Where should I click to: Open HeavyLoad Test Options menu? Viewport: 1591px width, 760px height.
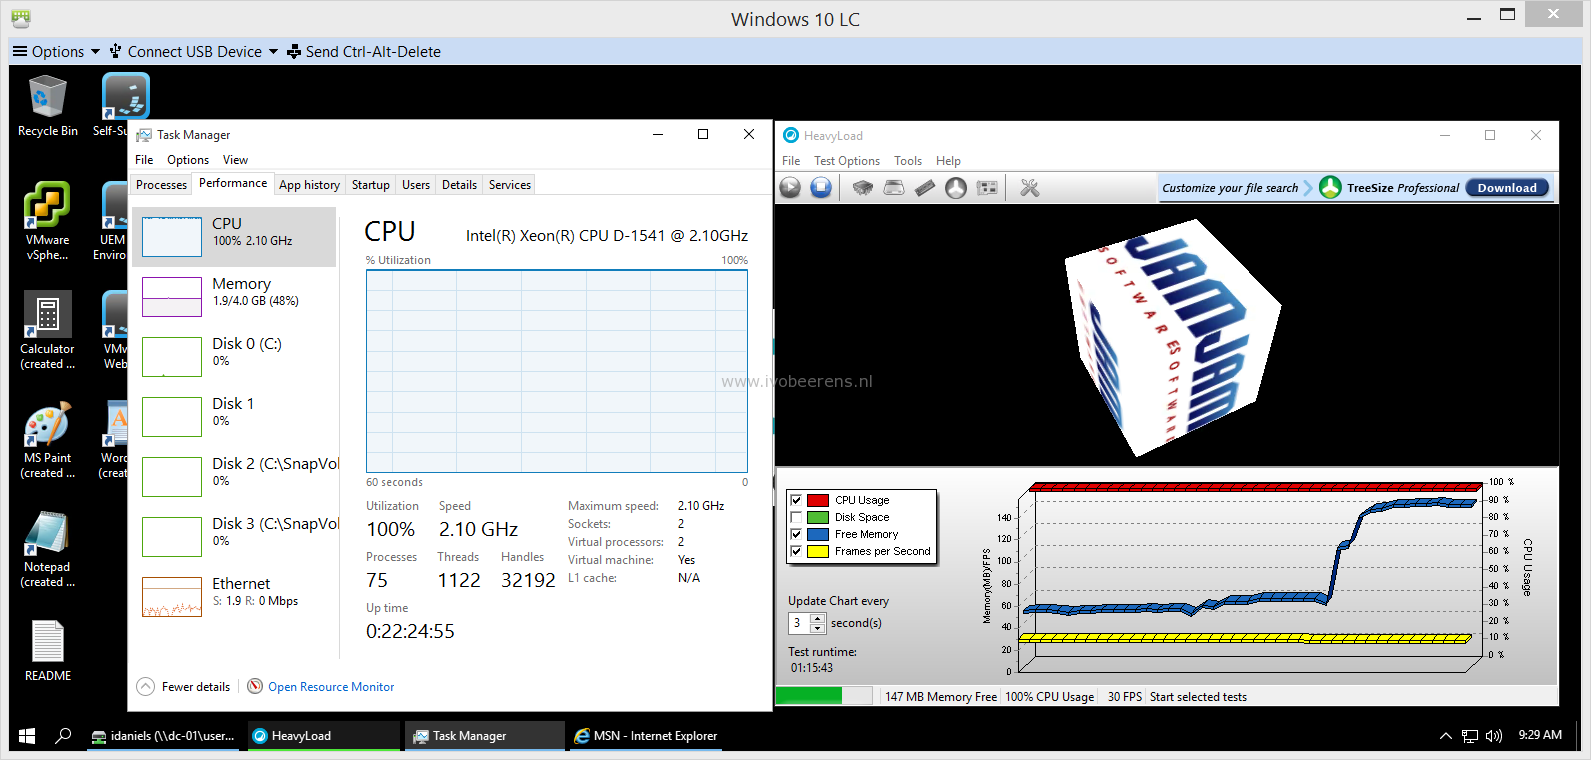click(x=847, y=161)
